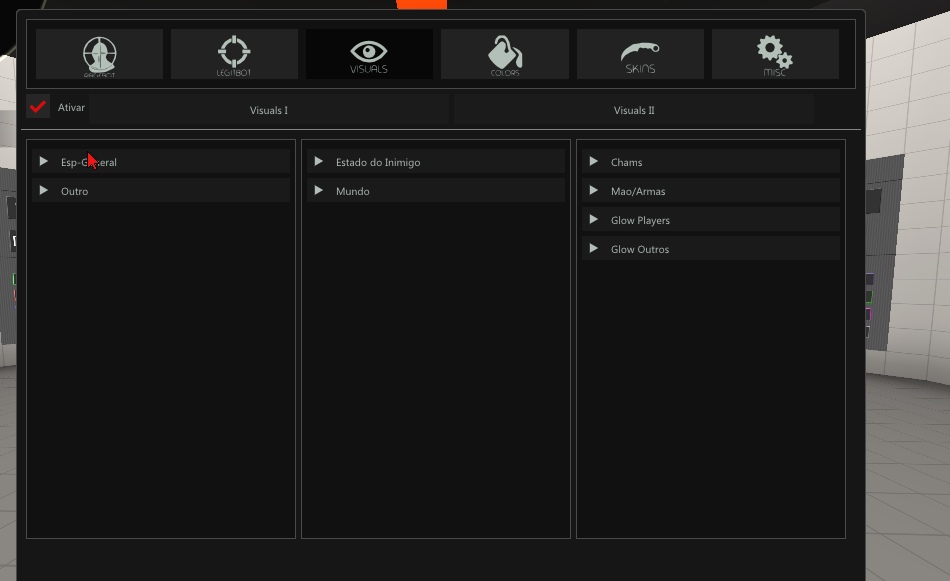This screenshot has height=581, width=950.
Task: Expand the Estado do Inimigo arrow
Action: (318, 161)
